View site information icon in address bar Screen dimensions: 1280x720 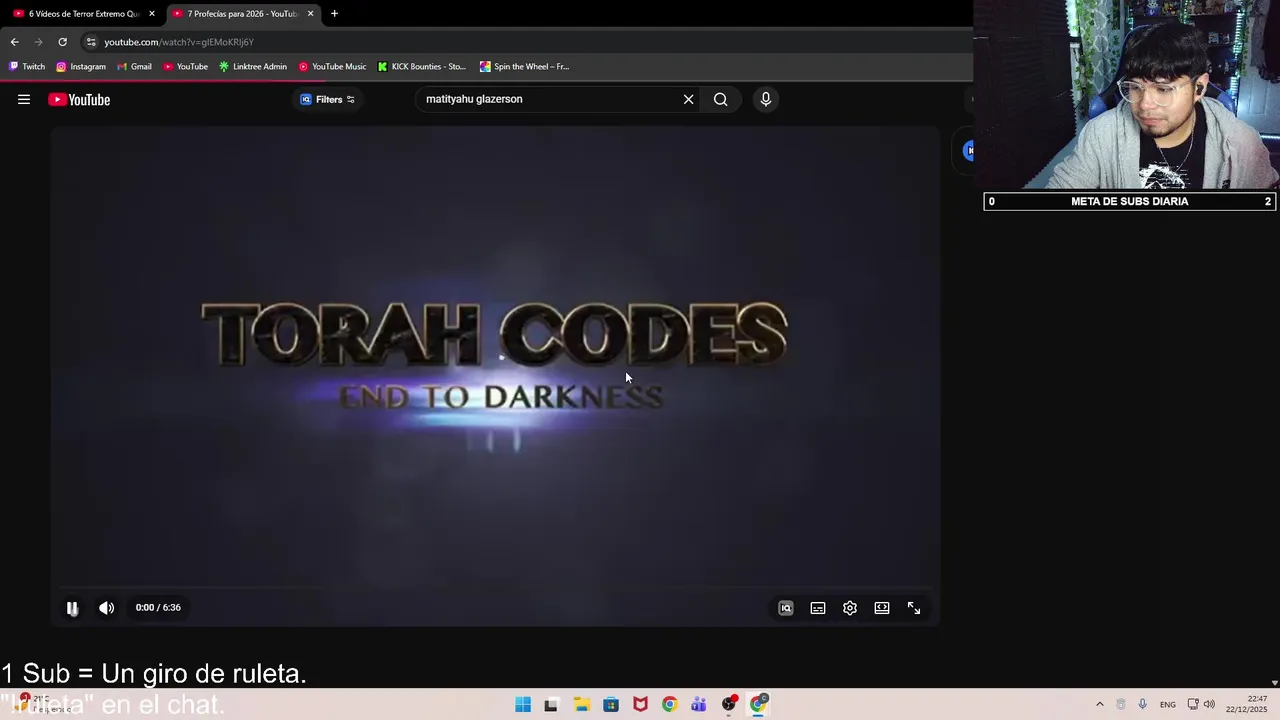click(x=91, y=42)
